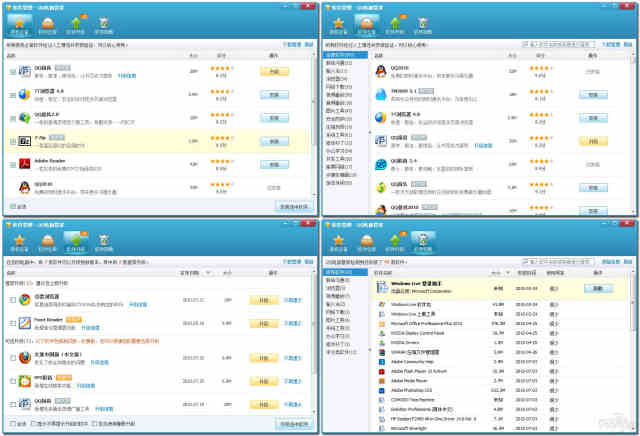
Task: Select the highlighted first category in the software library sidebar
Action: [x=345, y=55]
